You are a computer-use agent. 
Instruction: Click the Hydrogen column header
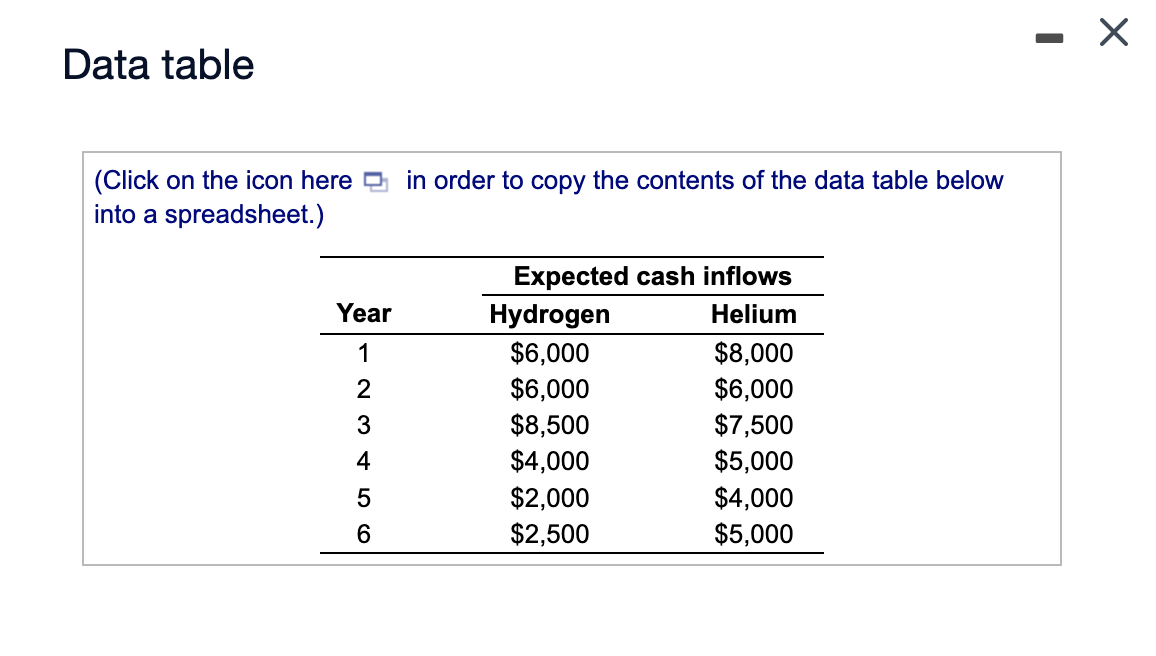click(549, 314)
